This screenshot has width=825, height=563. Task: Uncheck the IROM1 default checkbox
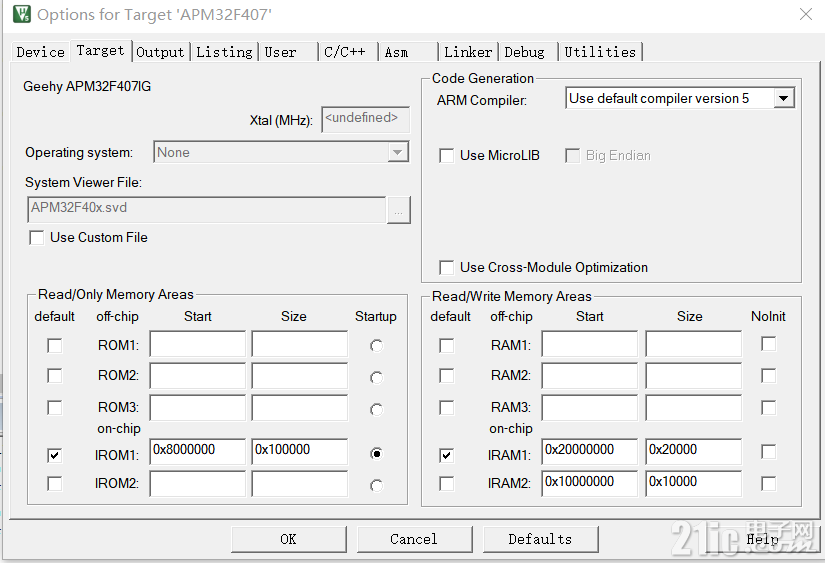click(55, 455)
